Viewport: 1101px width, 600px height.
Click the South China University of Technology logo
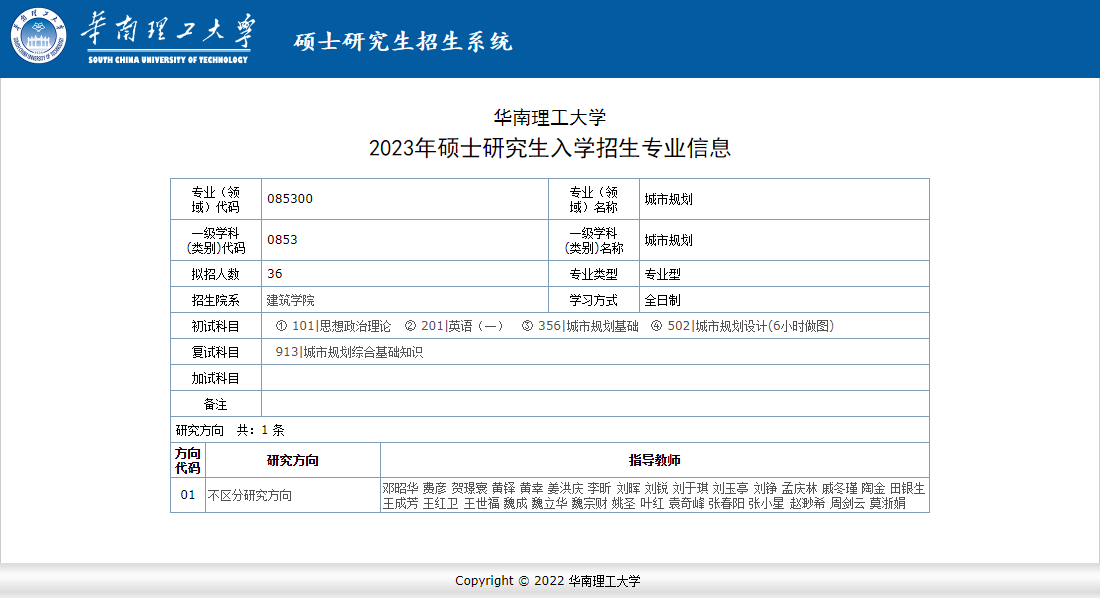pyautogui.click(x=39, y=36)
